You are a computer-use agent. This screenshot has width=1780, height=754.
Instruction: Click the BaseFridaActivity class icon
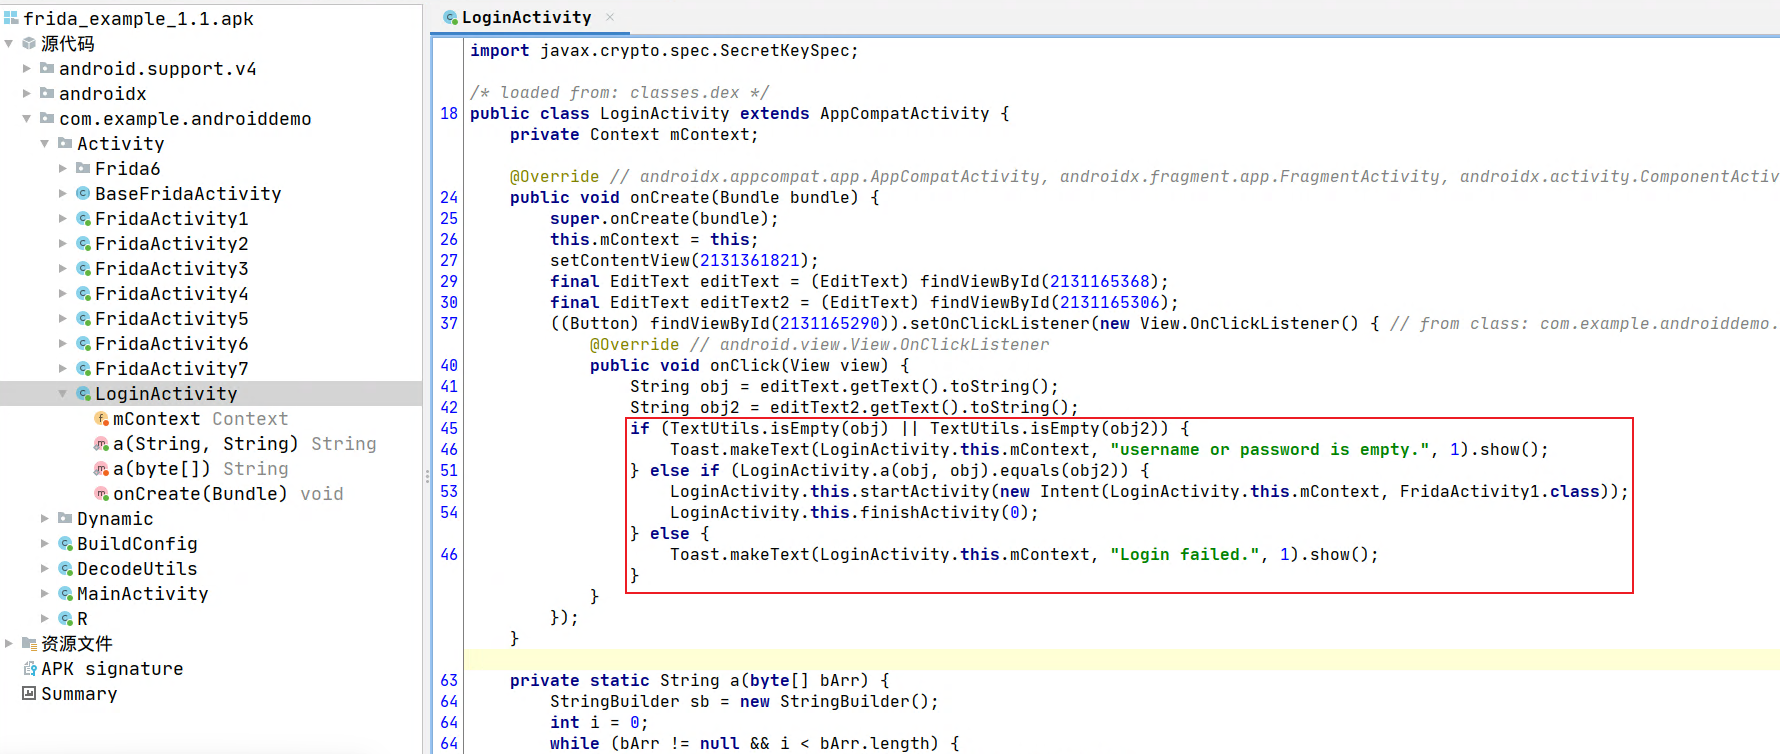(83, 193)
